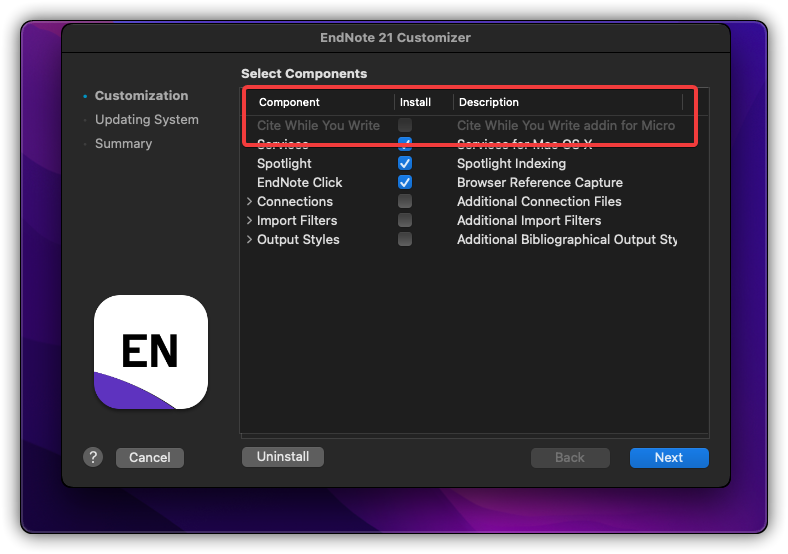Click the Spotlight Indexing description
788x554 pixels.
[x=511, y=163]
